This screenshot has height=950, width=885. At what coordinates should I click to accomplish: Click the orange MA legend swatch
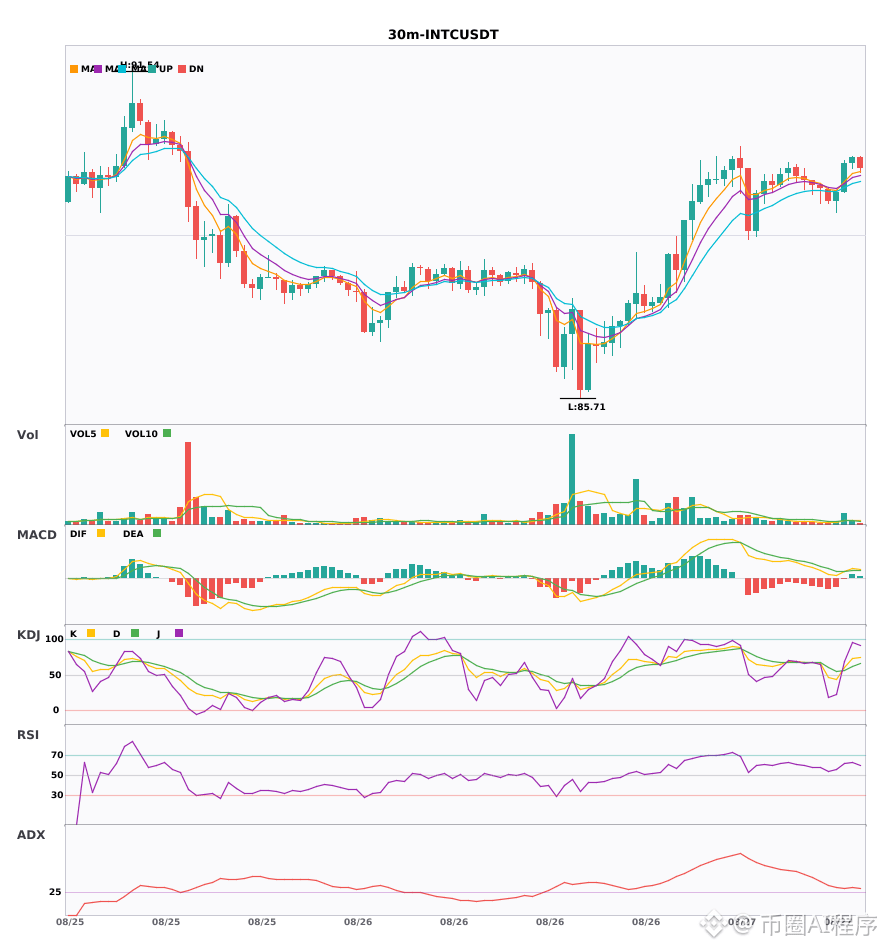[74, 69]
